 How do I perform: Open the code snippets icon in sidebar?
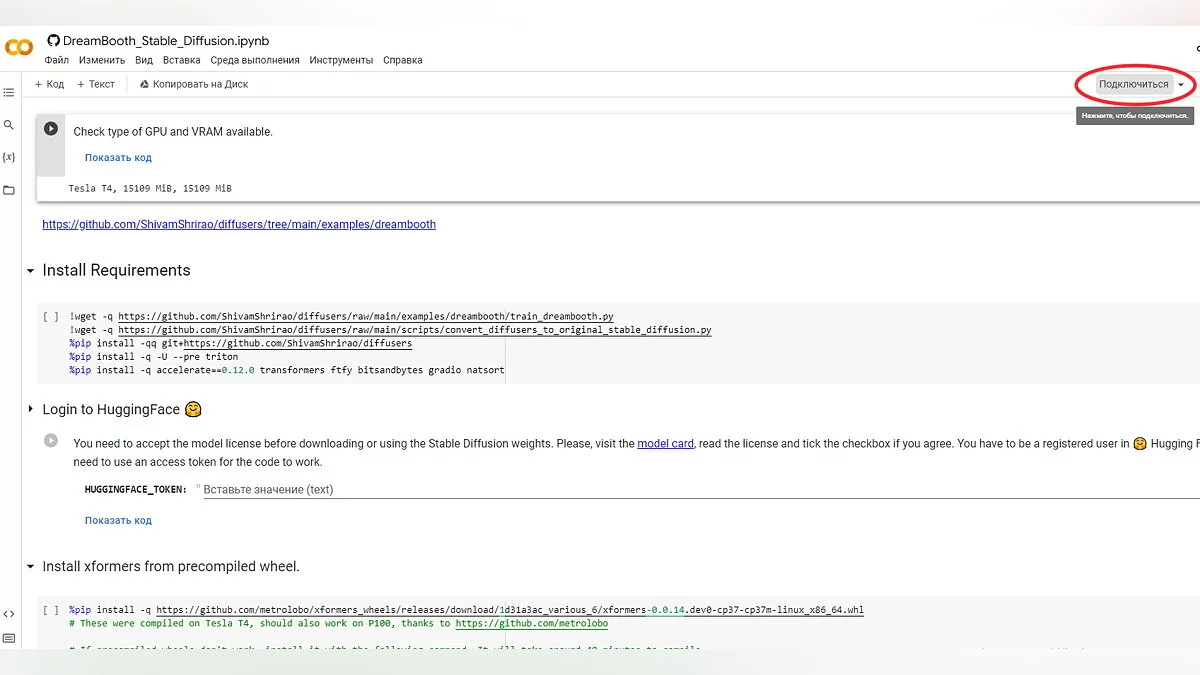point(9,614)
